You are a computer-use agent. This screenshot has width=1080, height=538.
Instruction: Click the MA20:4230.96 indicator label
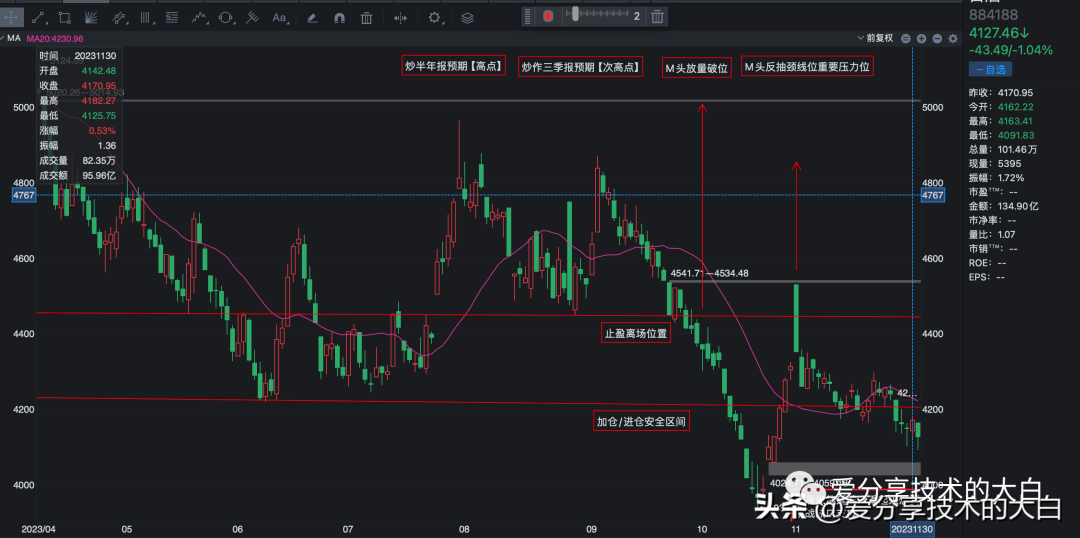54,39
